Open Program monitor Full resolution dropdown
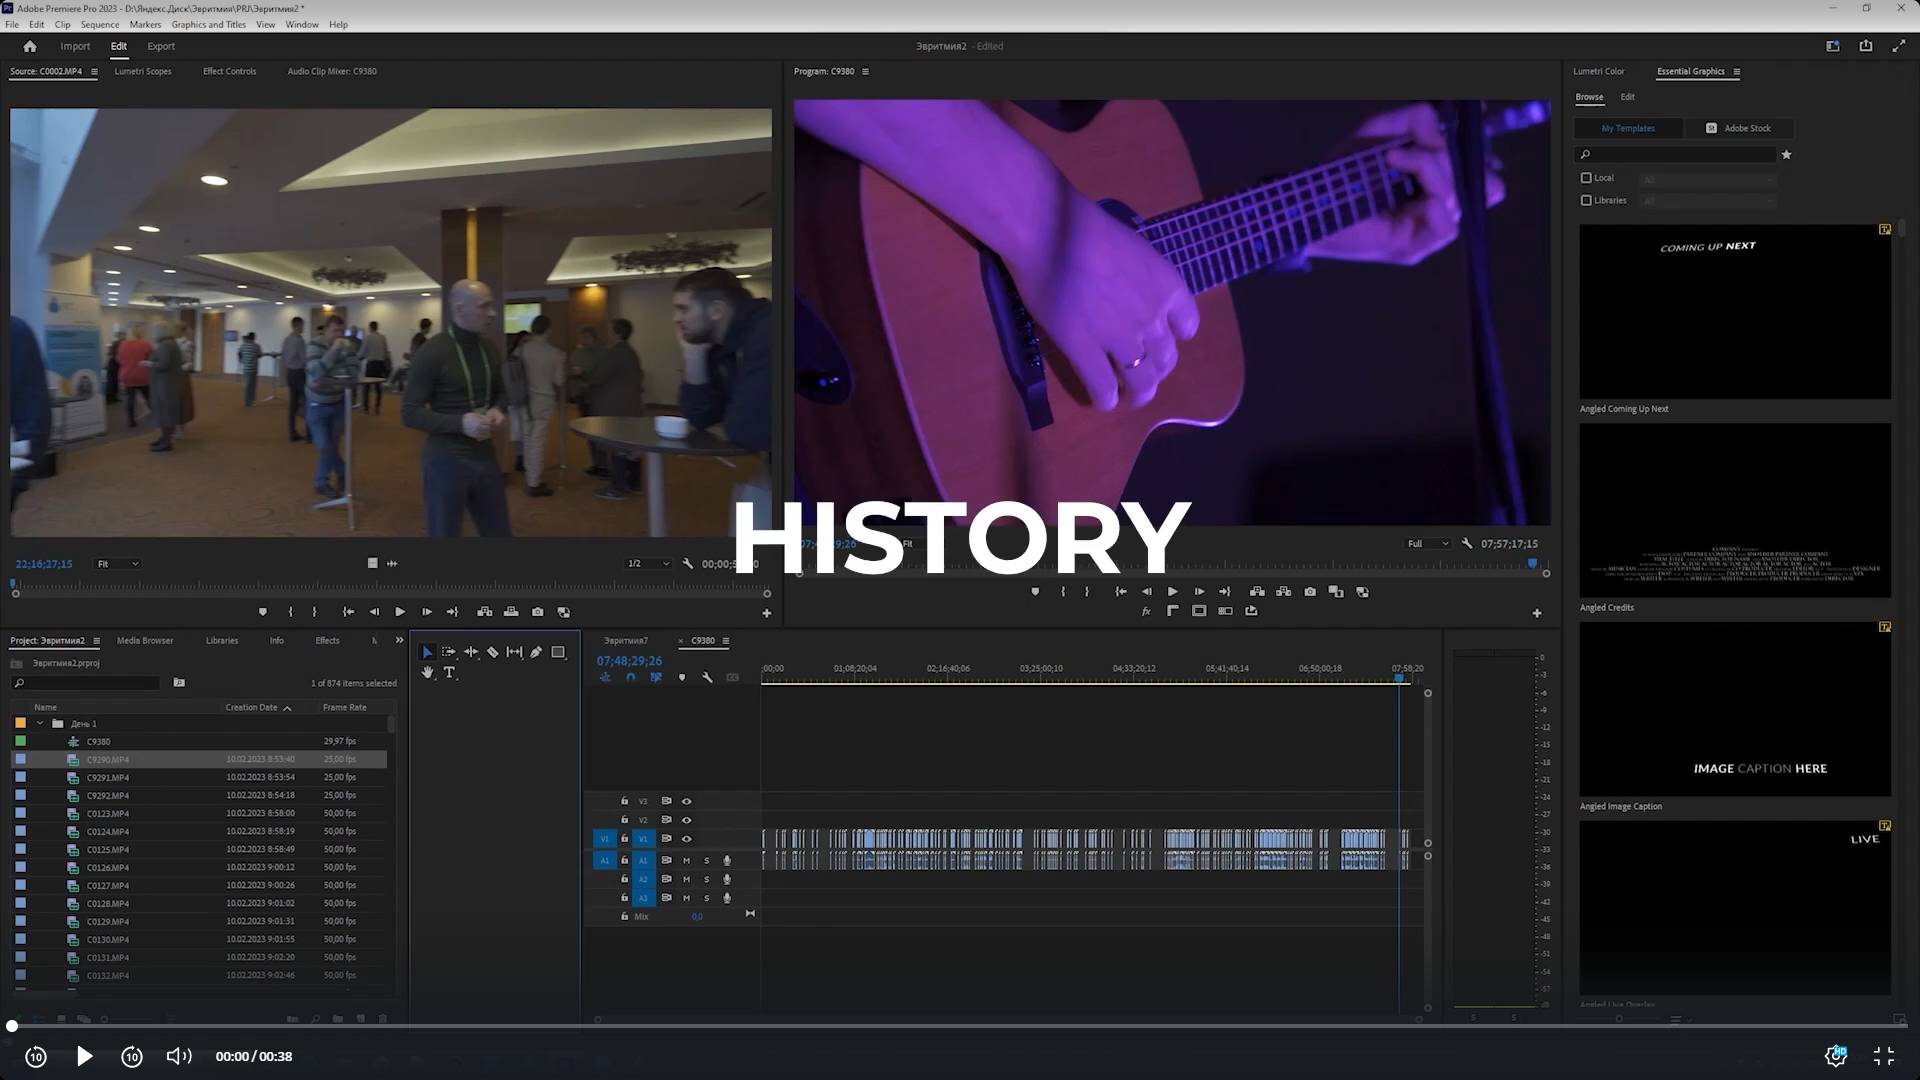This screenshot has width=1920, height=1080. pyautogui.click(x=1427, y=544)
